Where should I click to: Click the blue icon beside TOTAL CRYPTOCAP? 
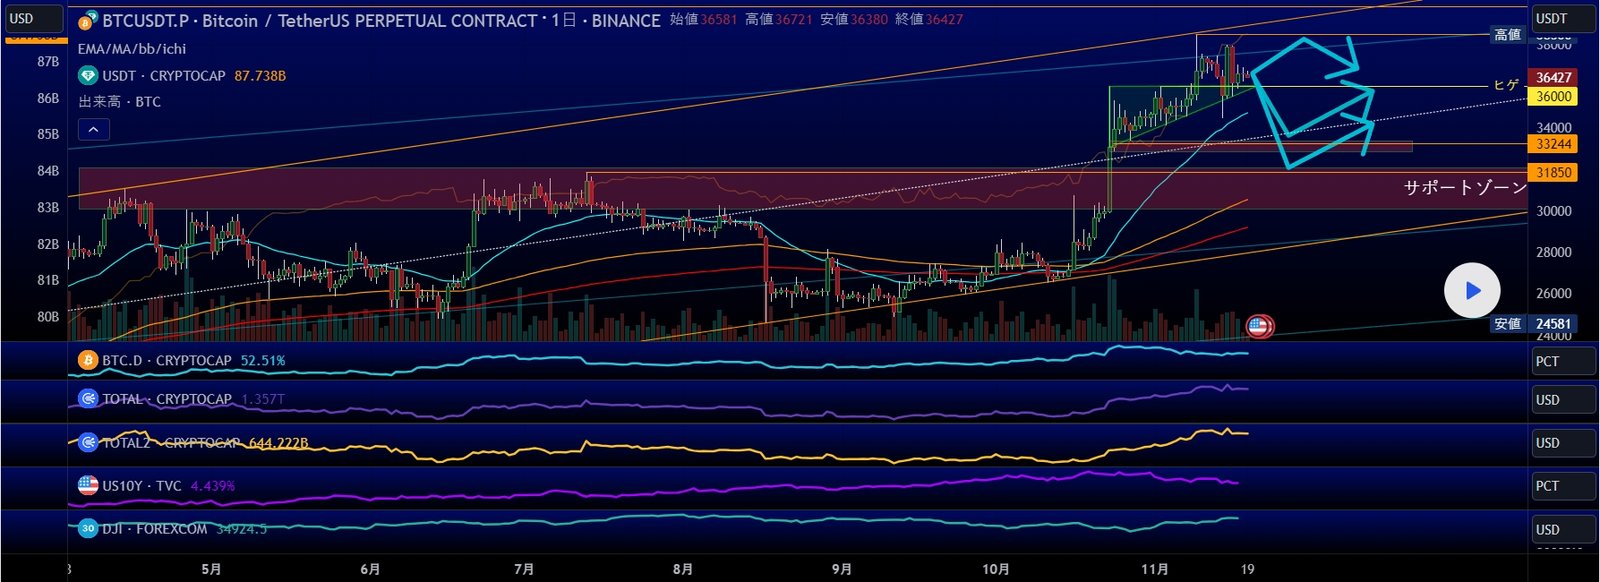88,399
